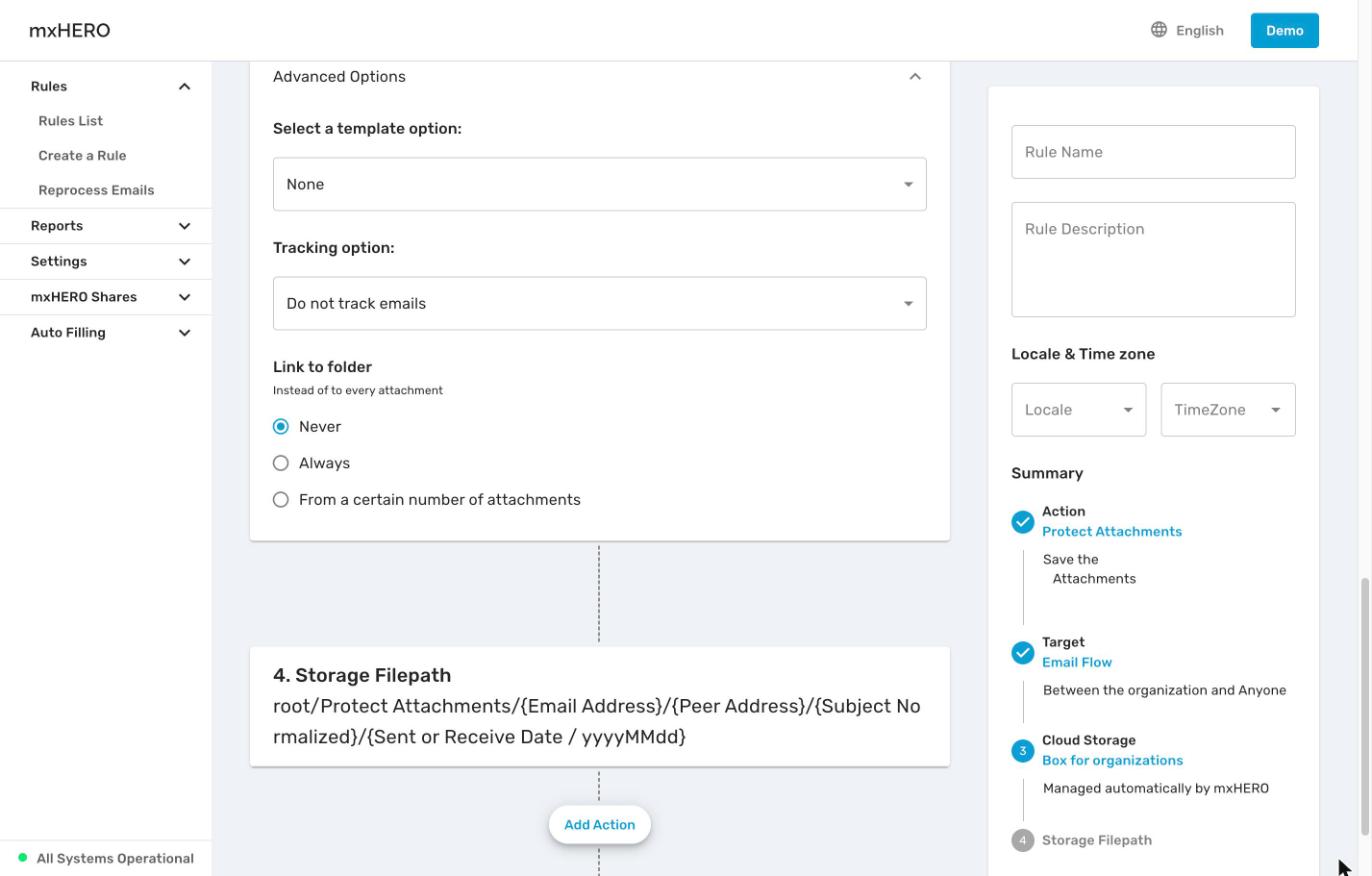Click the Target step checkmark icon
This screenshot has height=876, width=1372.
tap(1022, 653)
